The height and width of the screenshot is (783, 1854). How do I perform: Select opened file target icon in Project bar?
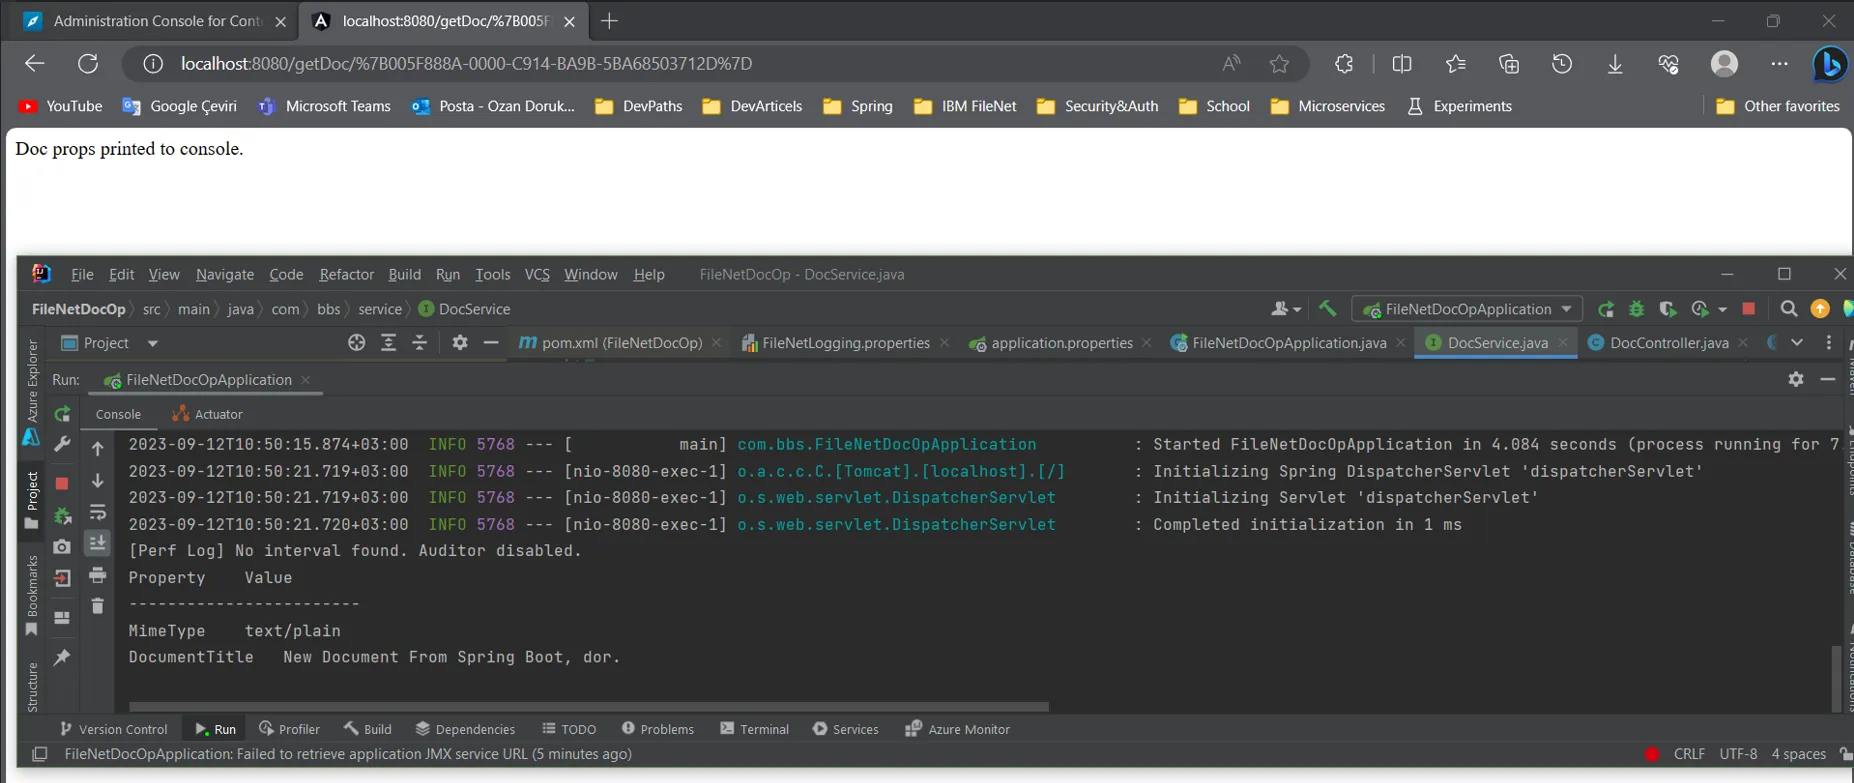[356, 343]
